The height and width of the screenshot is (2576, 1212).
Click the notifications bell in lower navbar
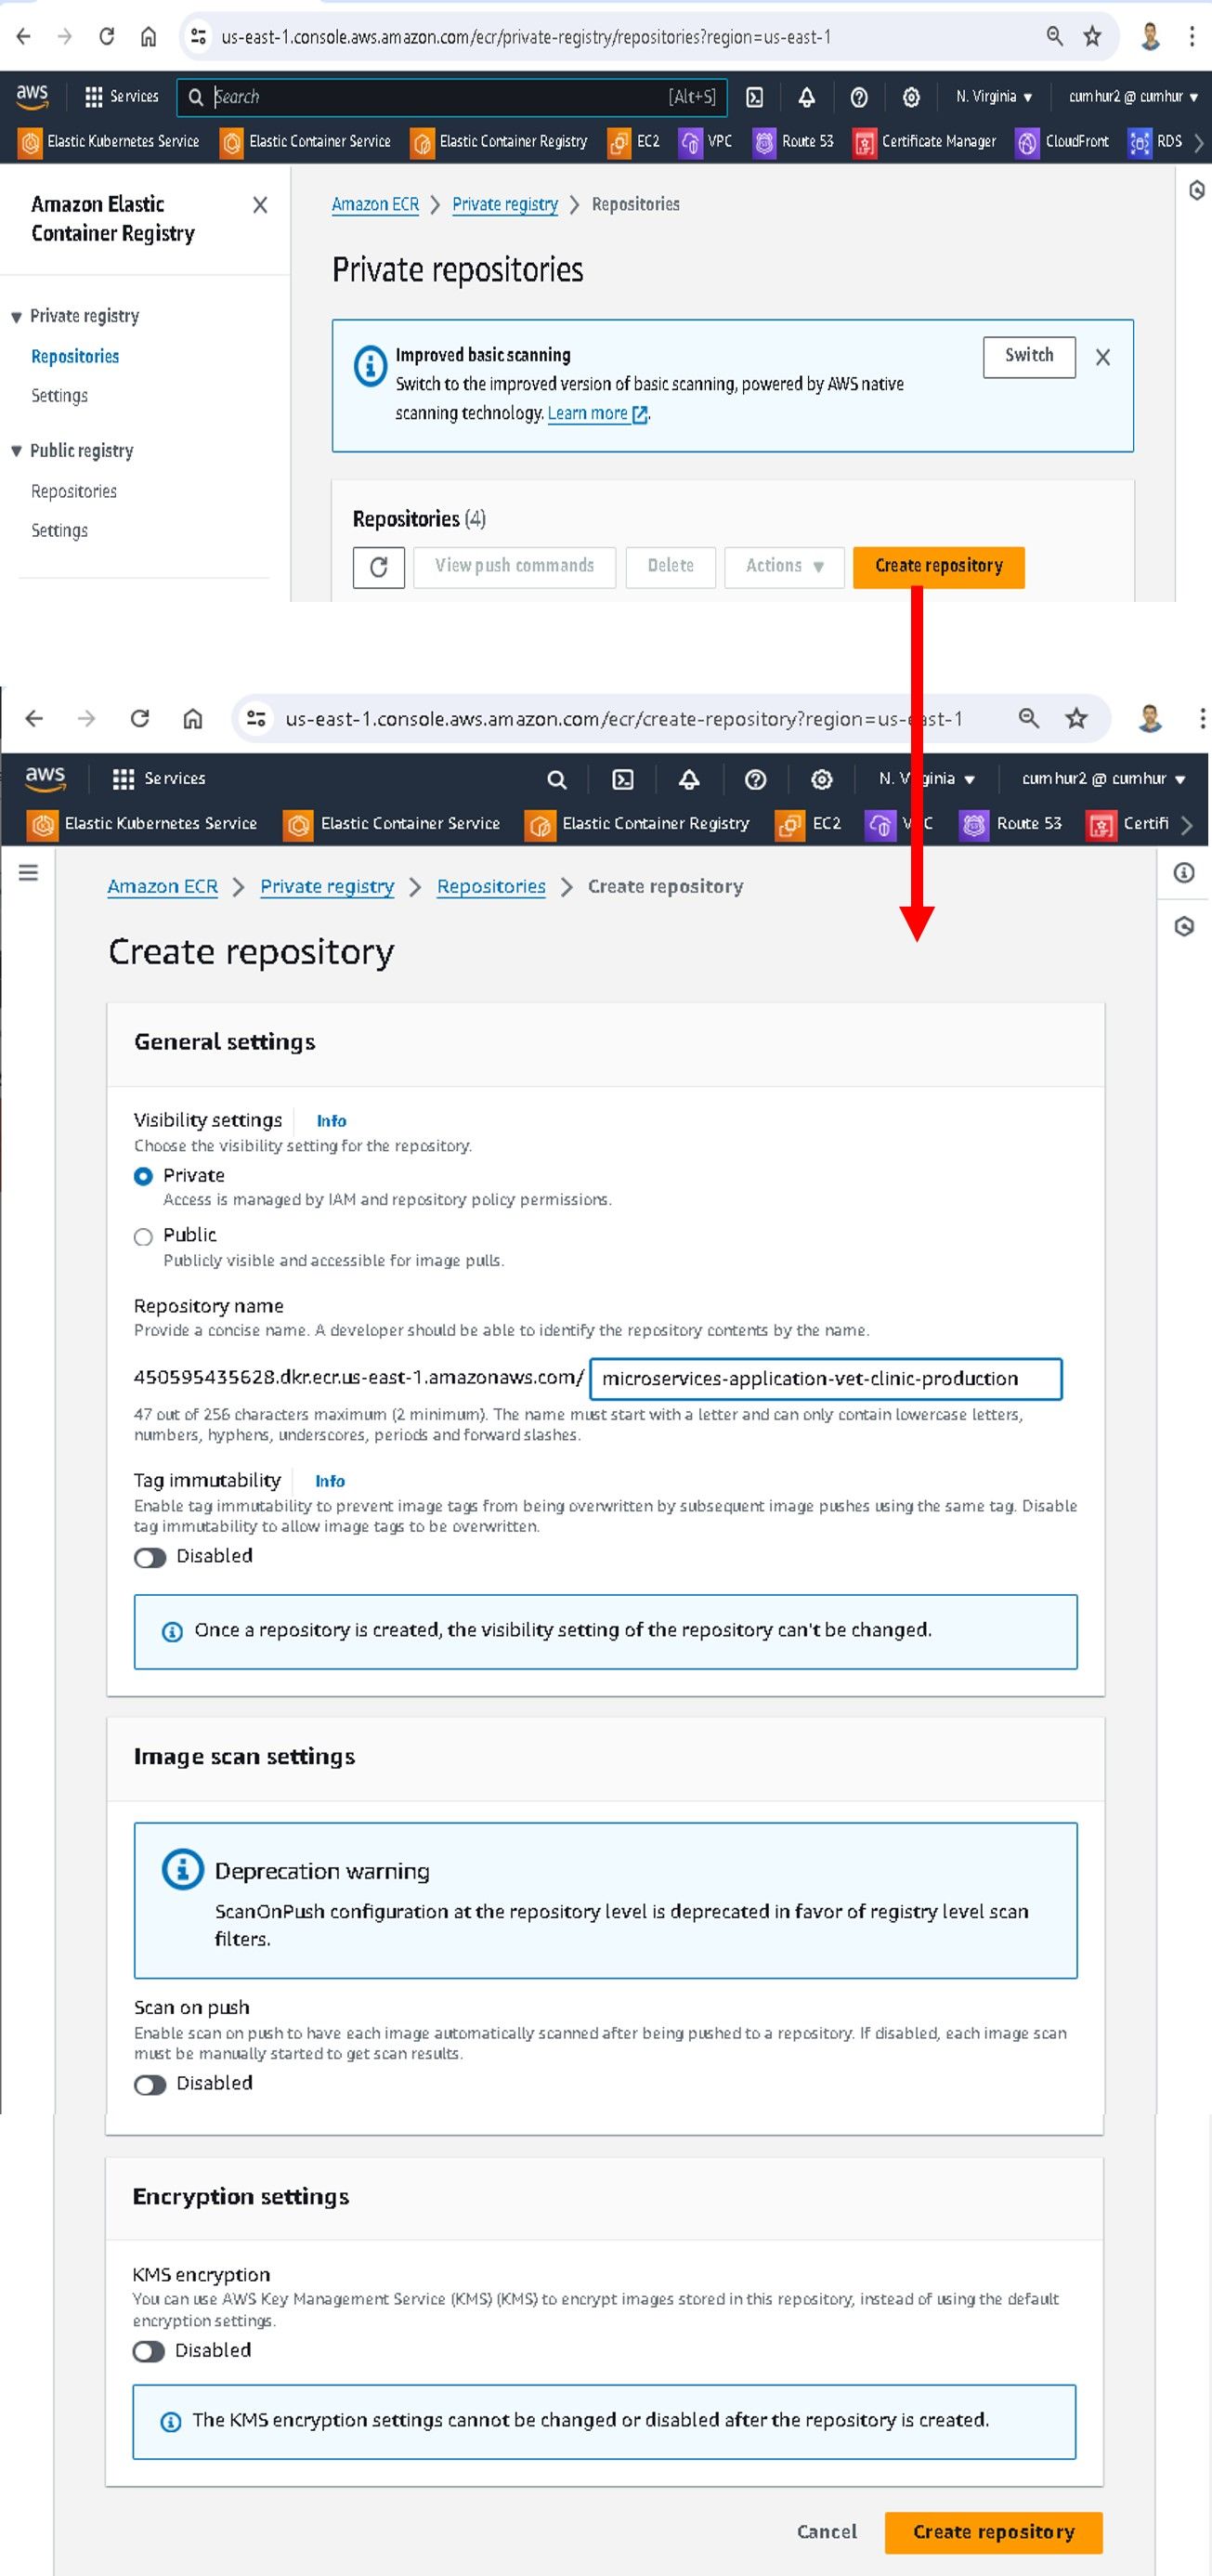click(689, 779)
